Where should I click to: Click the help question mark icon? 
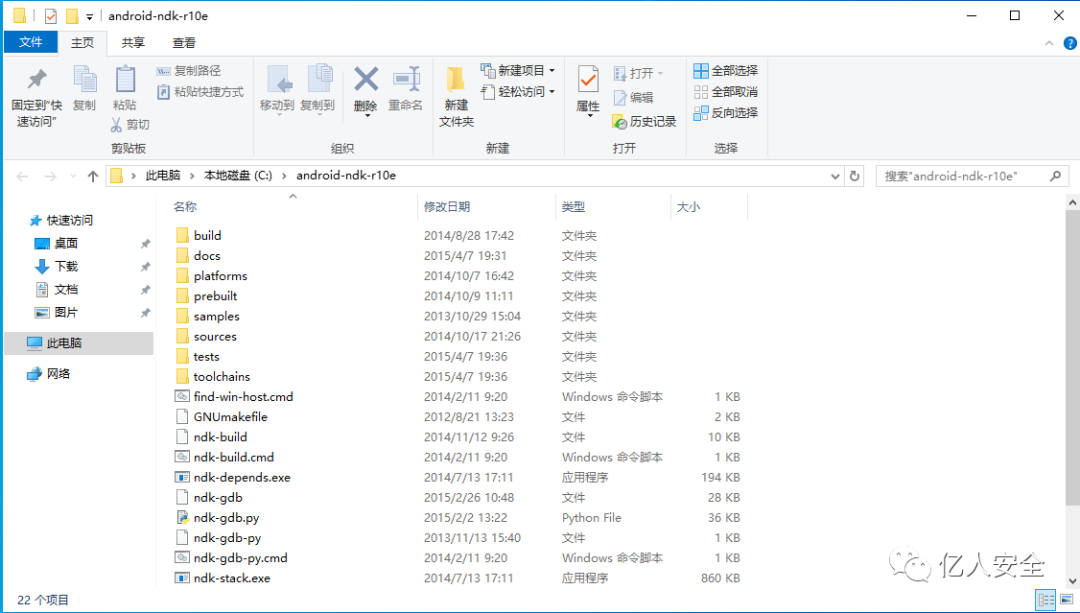click(1070, 42)
